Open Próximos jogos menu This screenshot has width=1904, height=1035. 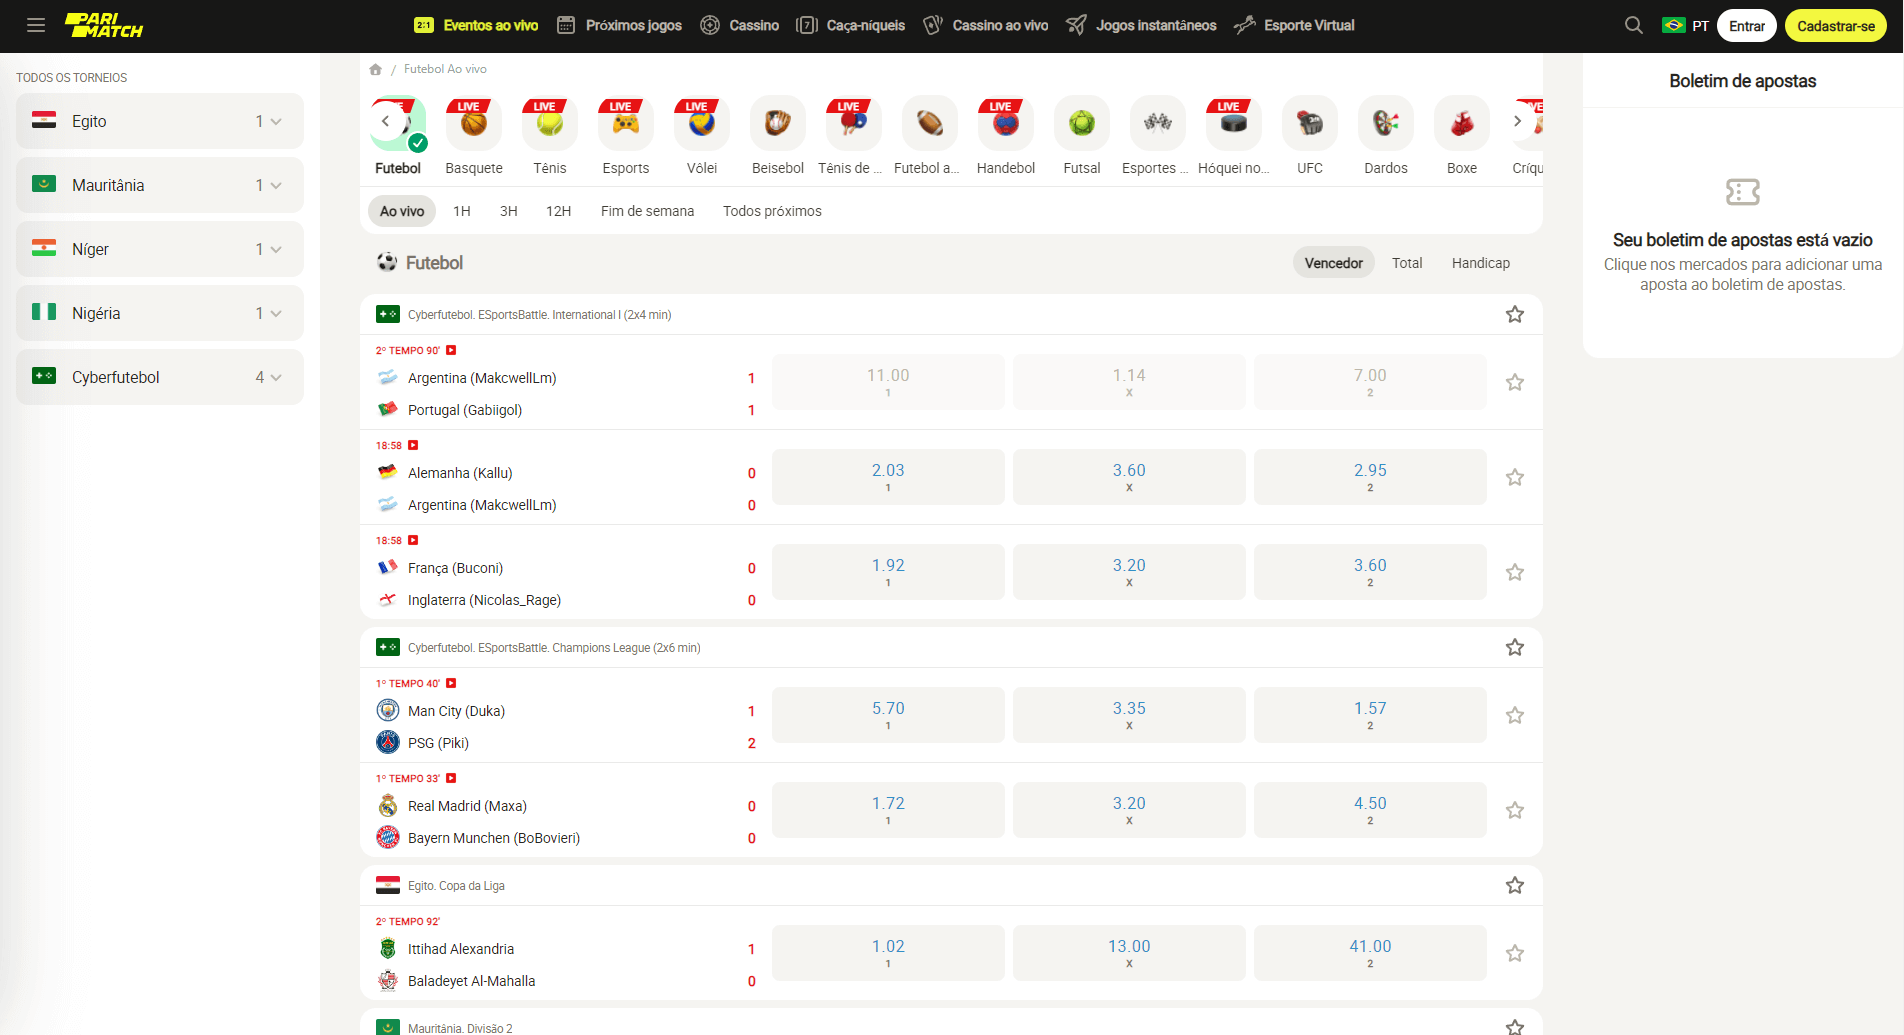pyautogui.click(x=619, y=26)
